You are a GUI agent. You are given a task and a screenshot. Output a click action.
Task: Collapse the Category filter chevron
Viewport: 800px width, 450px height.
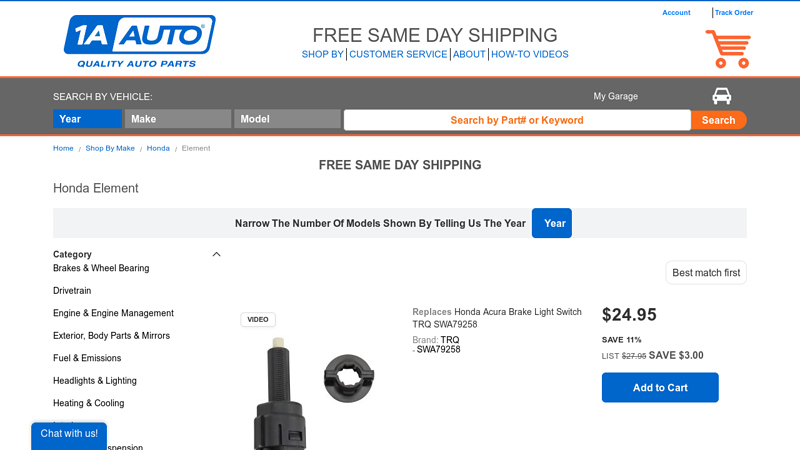click(x=216, y=254)
